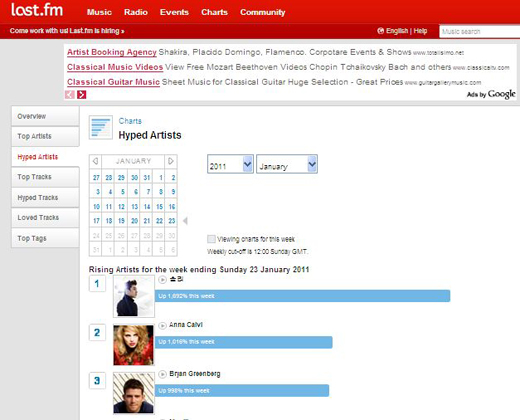Go to previous month in calendar
Viewport: 520px width, 420px height.
(x=95, y=161)
